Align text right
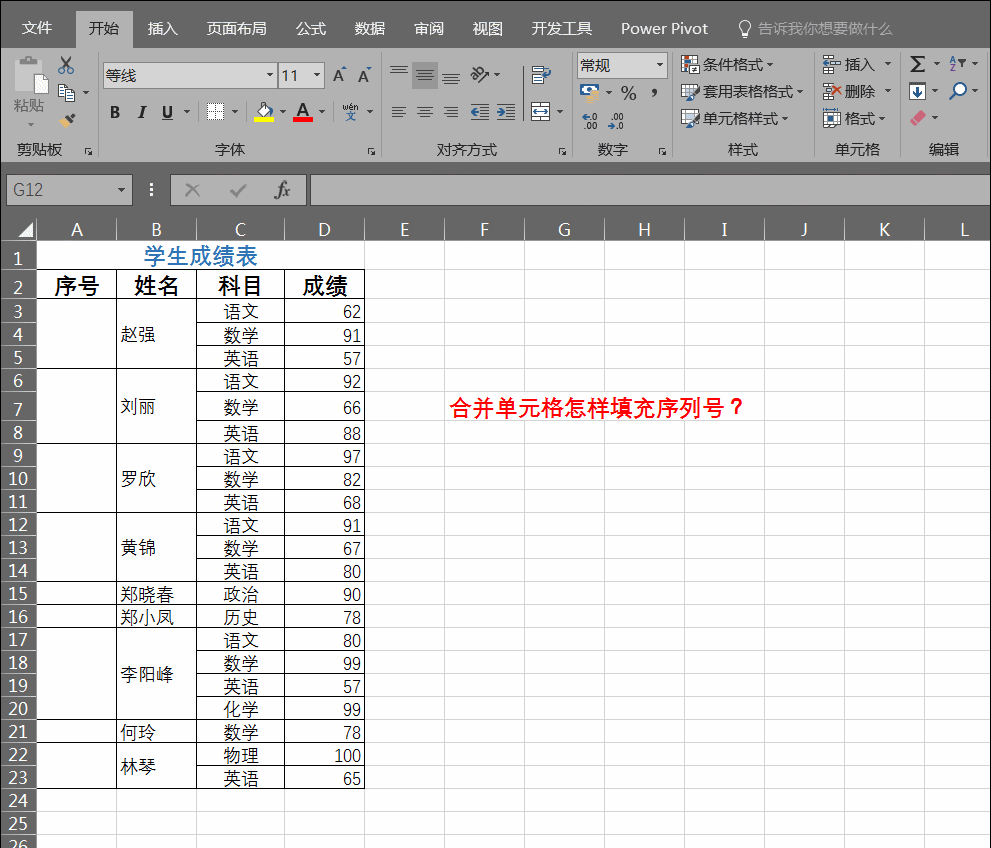Screen dimensions: 991x848 click(451, 112)
